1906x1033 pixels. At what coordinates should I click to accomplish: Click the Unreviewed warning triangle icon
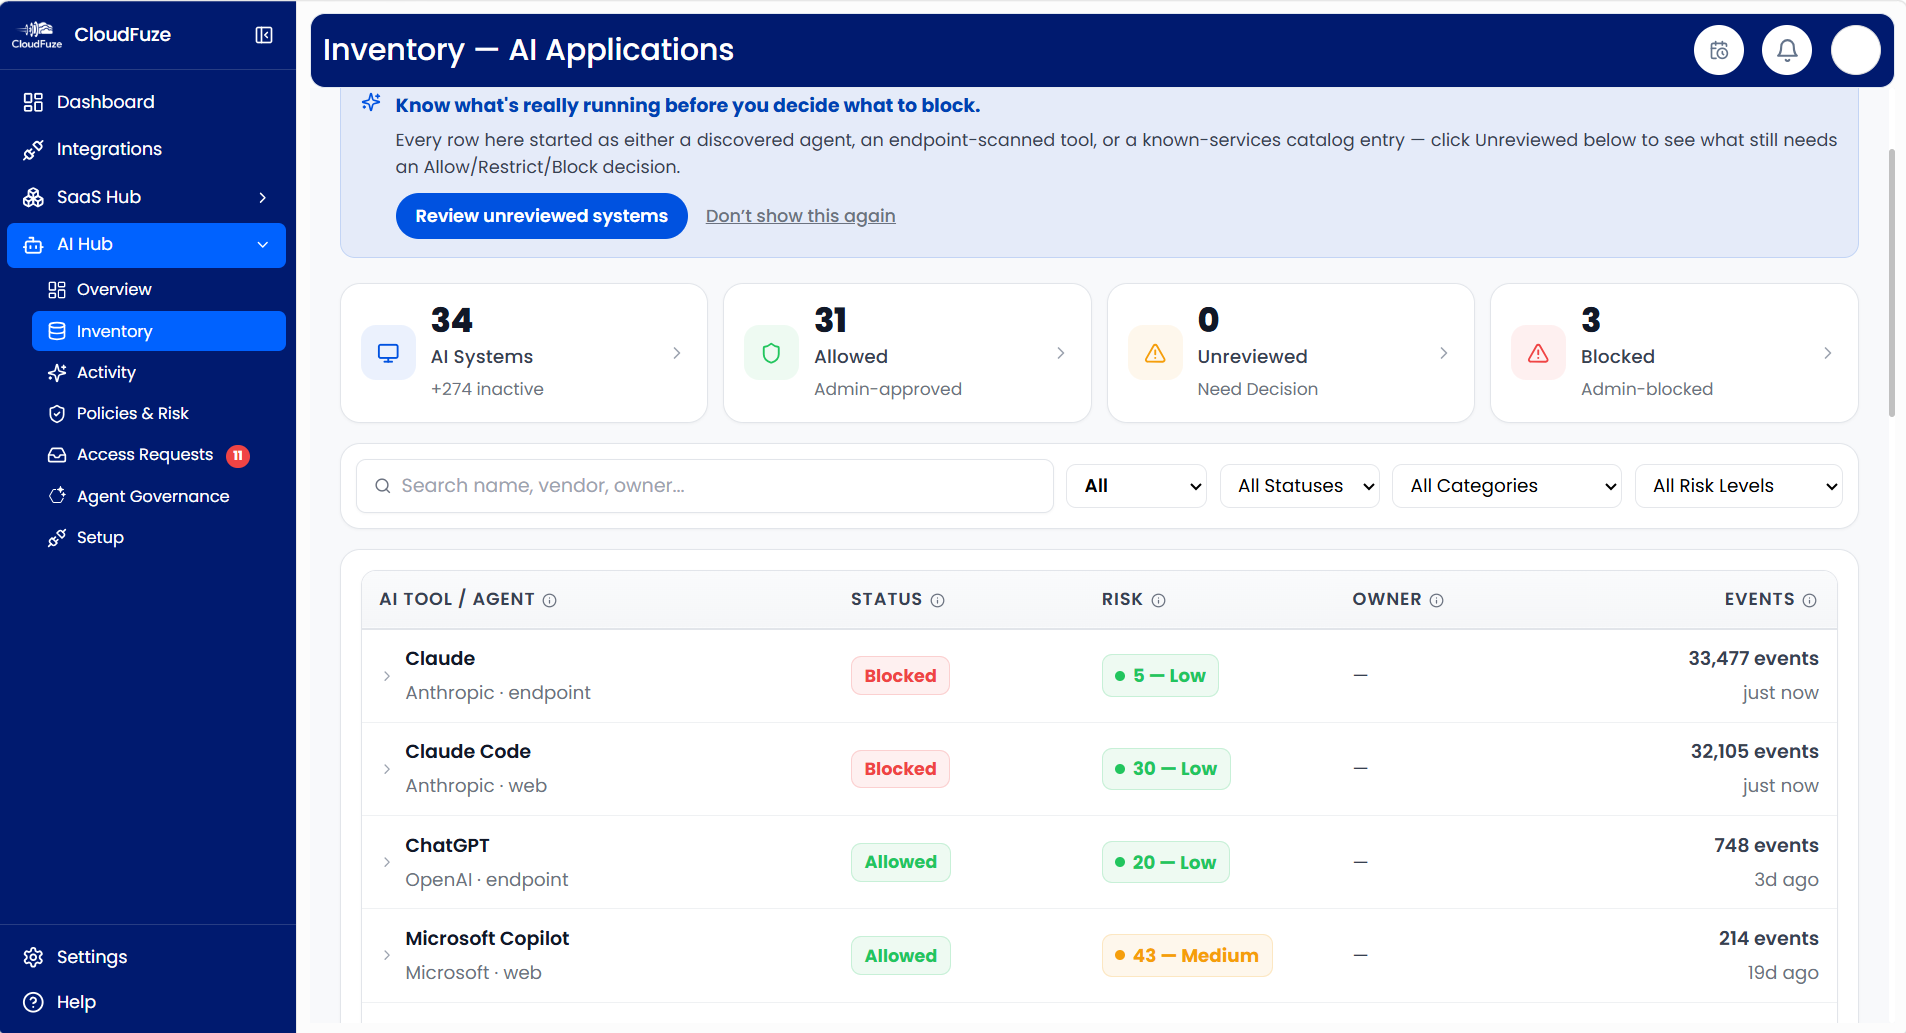[x=1155, y=353]
